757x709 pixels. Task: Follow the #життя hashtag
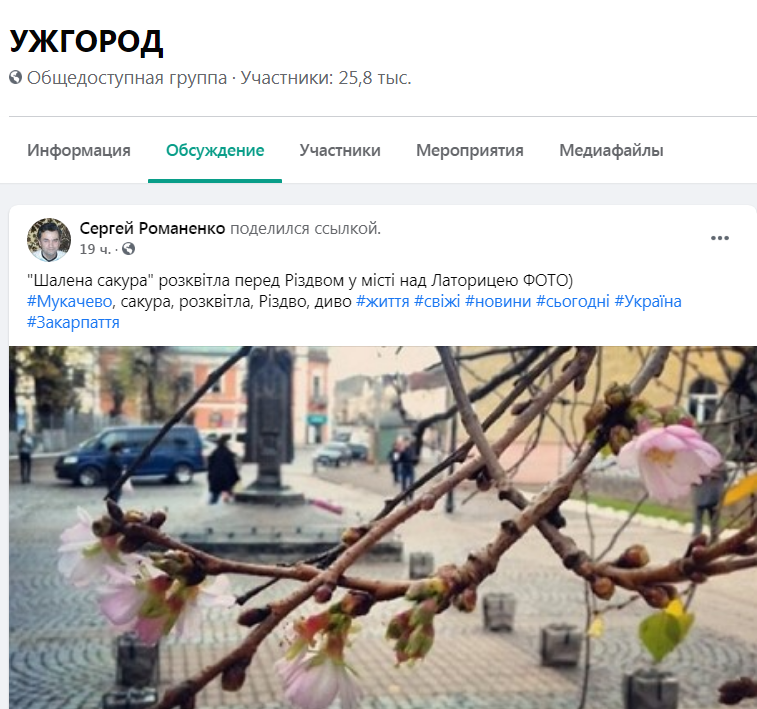click(382, 301)
